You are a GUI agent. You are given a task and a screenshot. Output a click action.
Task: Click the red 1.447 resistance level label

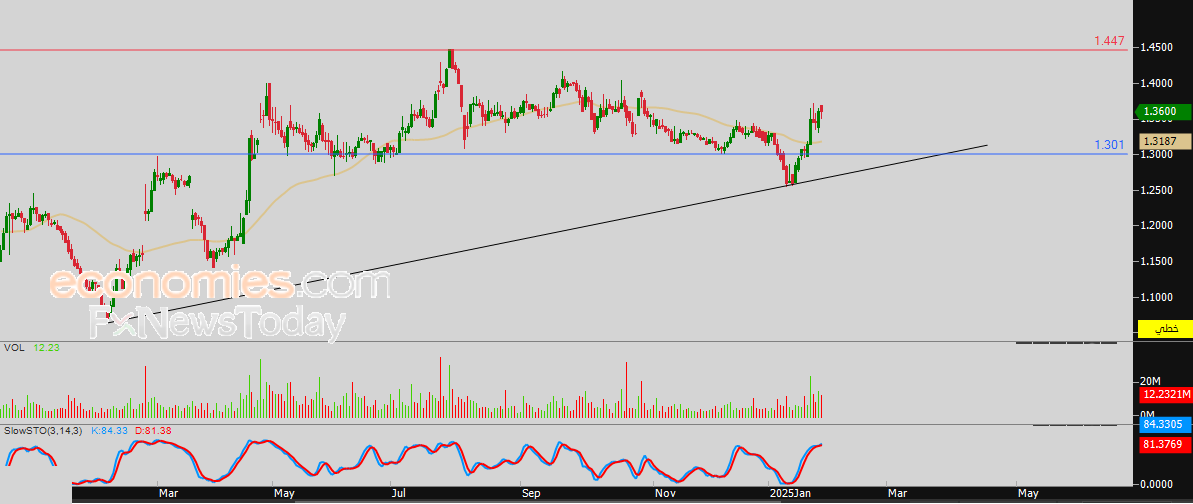pos(1109,40)
